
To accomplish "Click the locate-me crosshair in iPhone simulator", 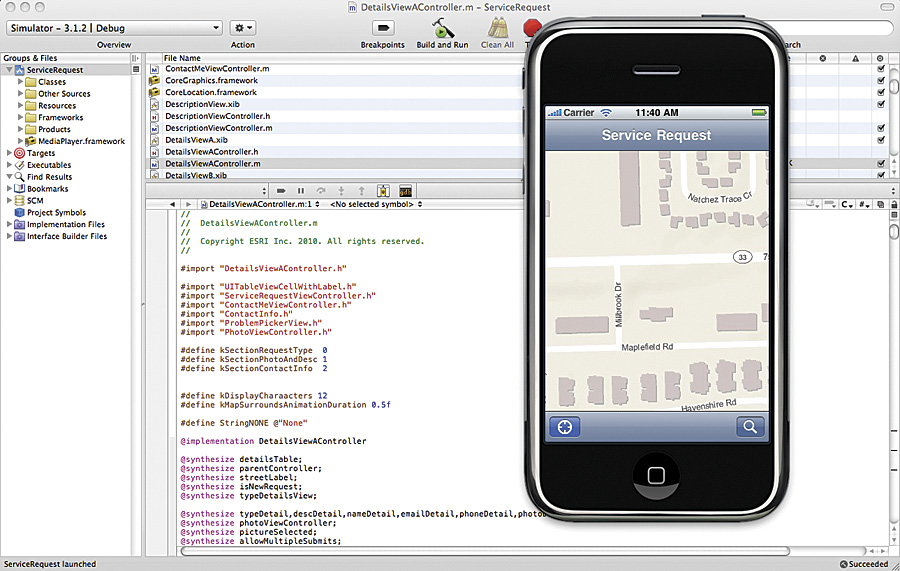I will (x=565, y=427).
